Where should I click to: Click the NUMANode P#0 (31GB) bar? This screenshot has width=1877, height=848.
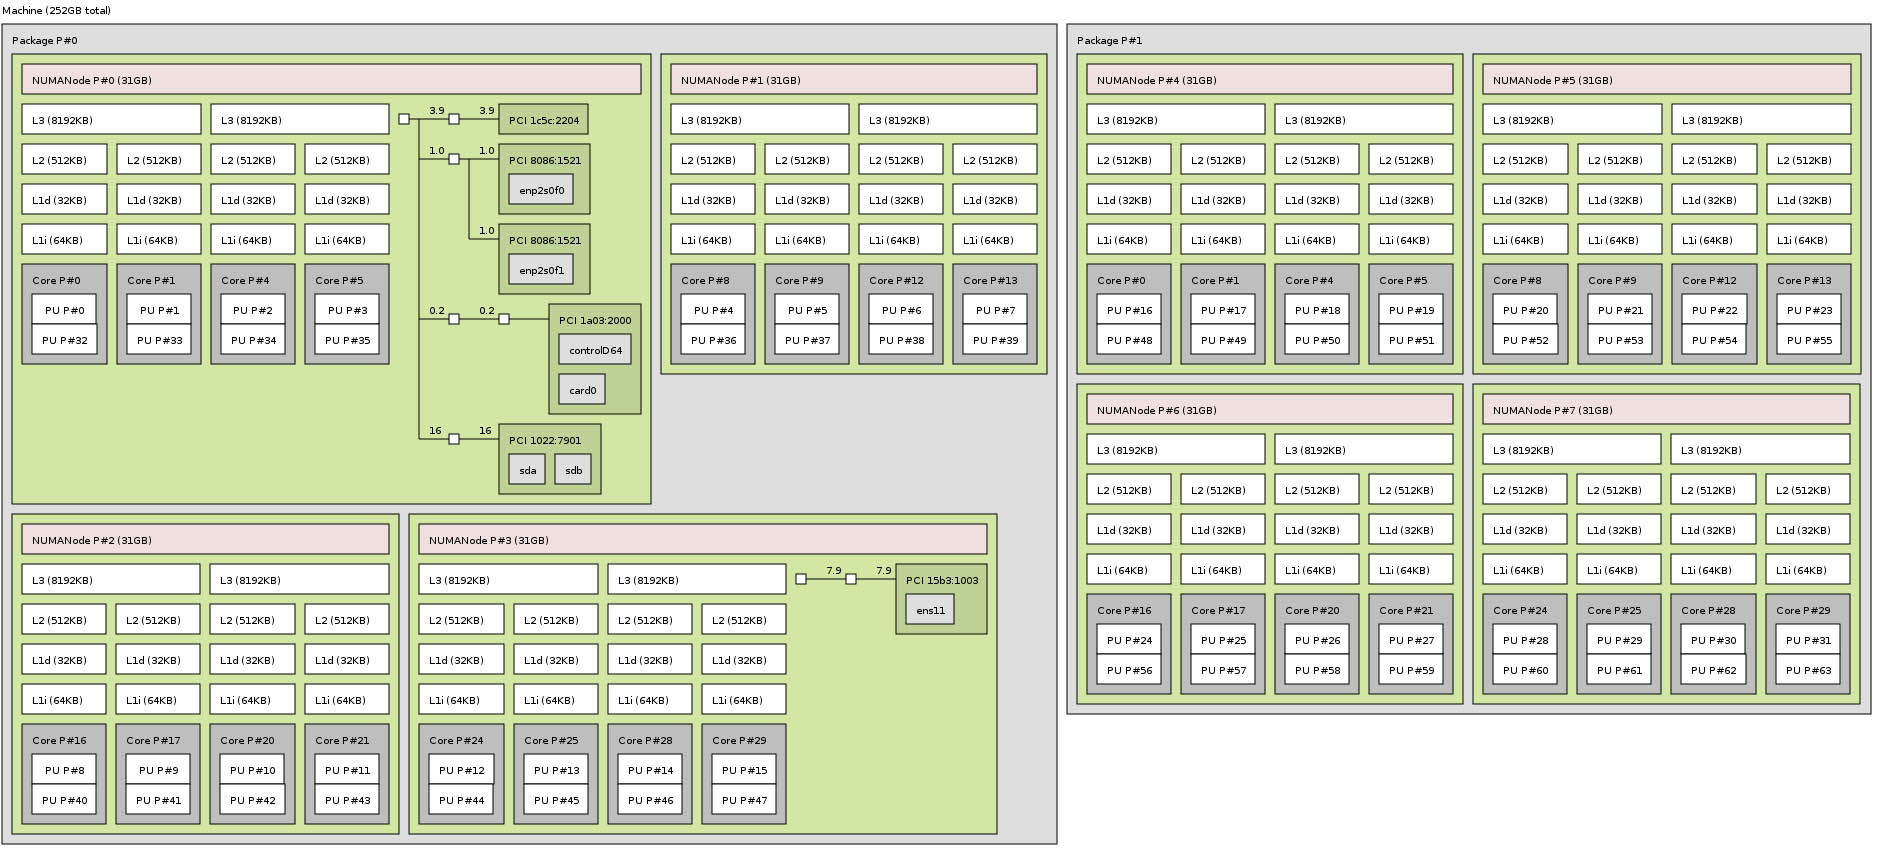point(331,80)
